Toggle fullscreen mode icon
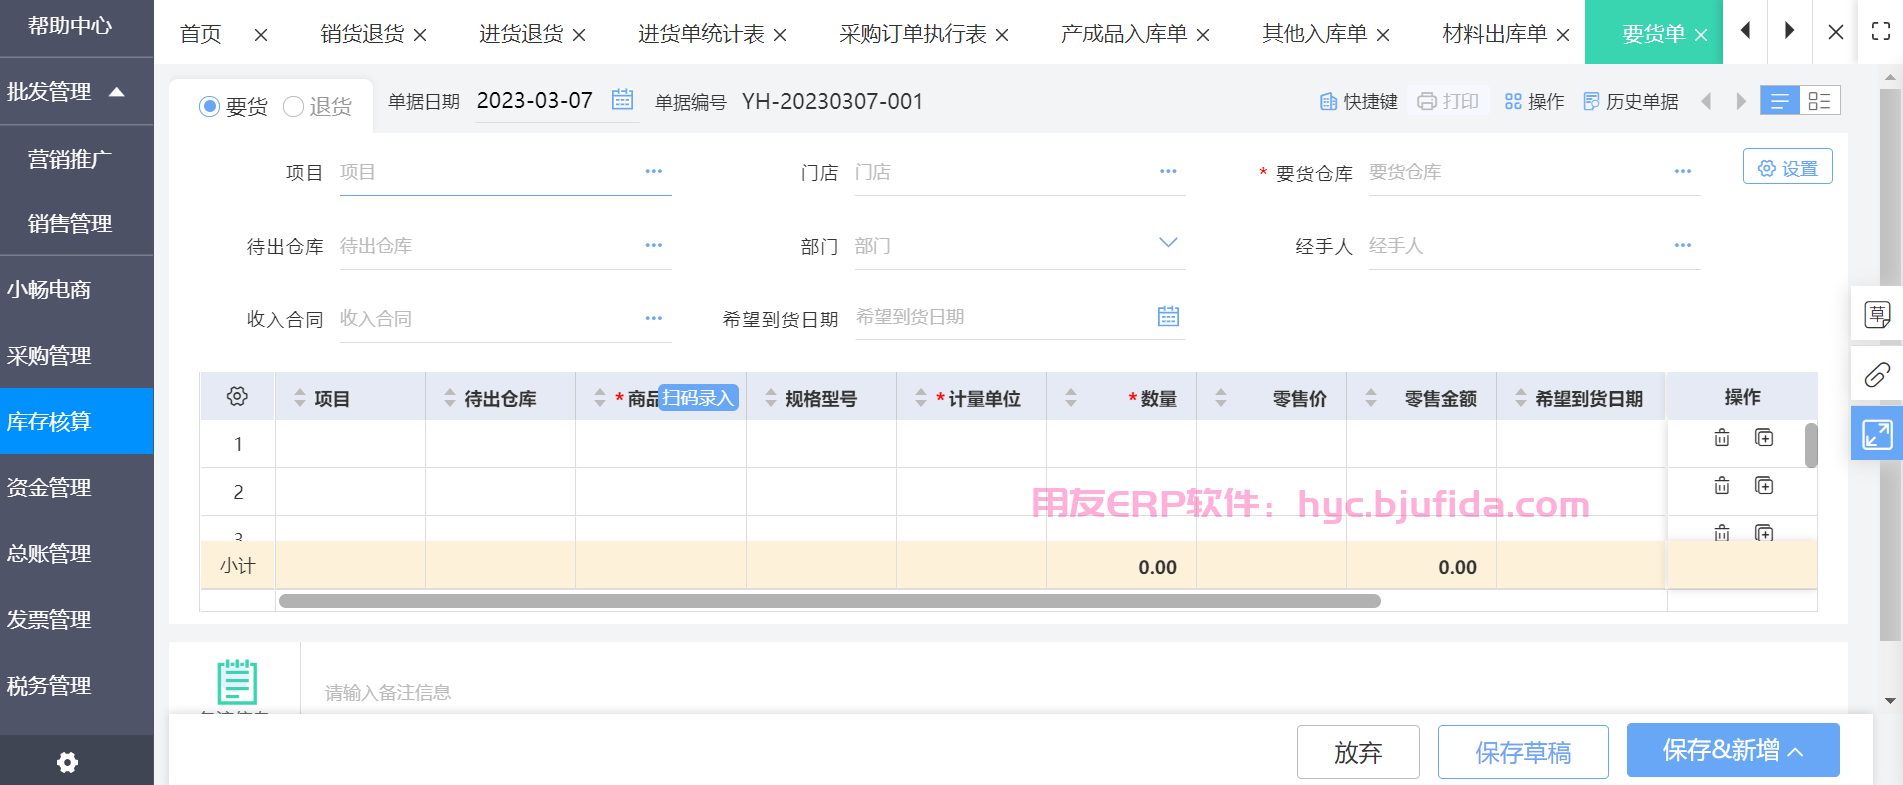1903x785 pixels. point(1881,32)
